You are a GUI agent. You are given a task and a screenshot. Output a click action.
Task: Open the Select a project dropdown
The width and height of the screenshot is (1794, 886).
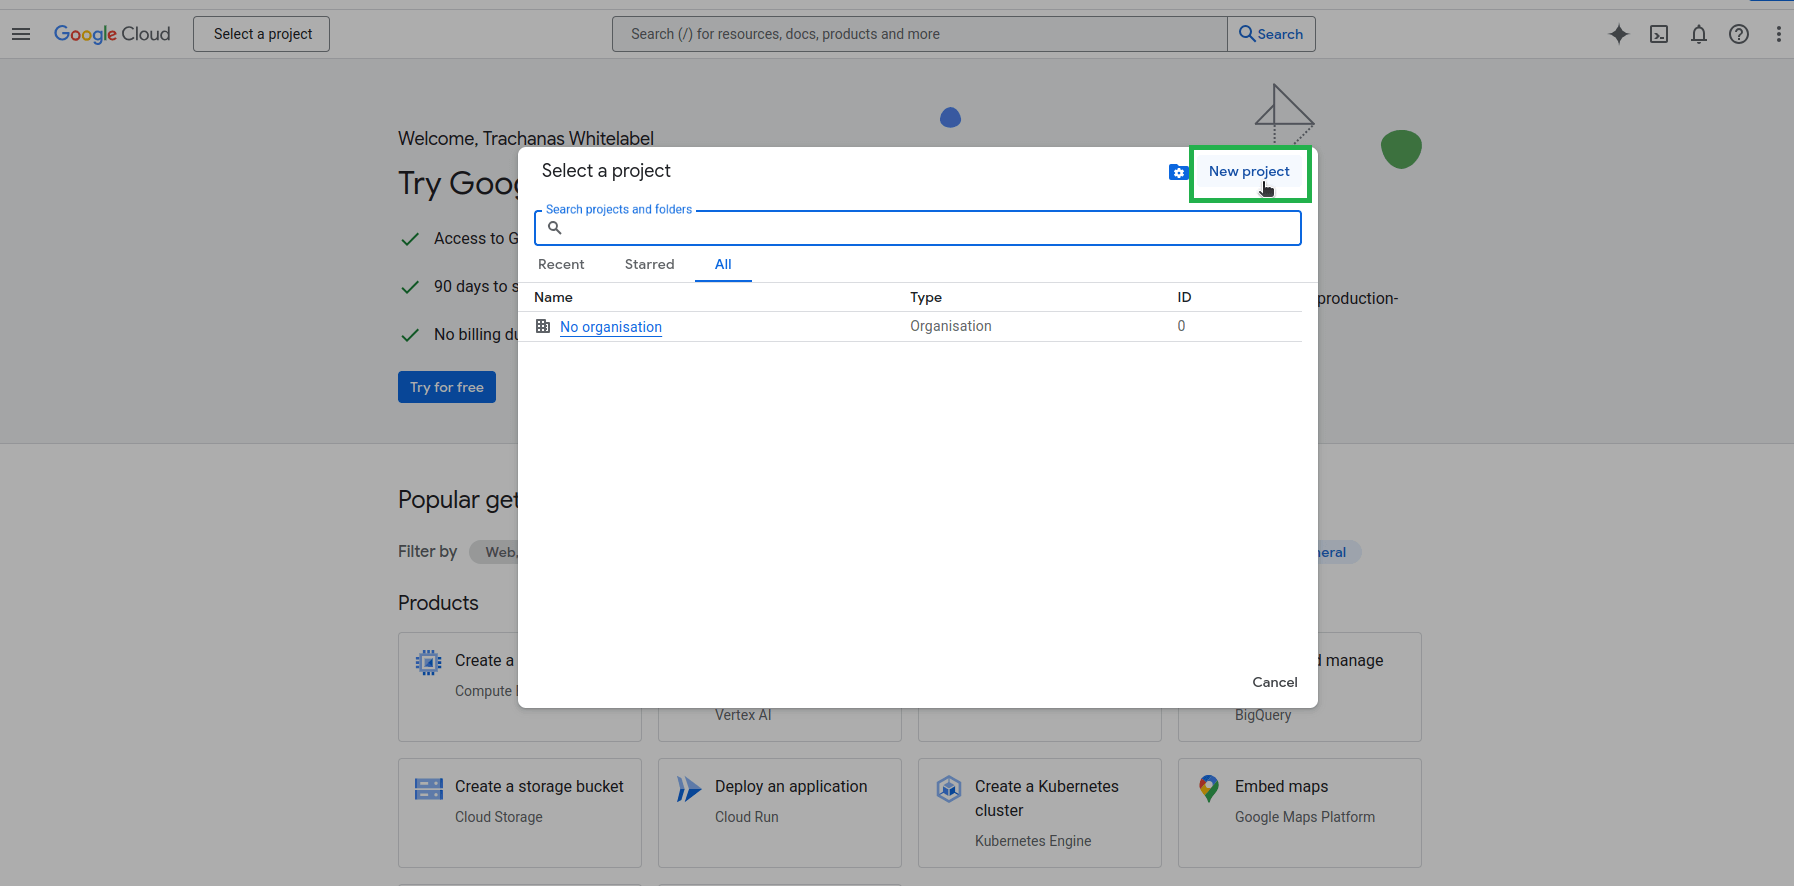tap(261, 34)
